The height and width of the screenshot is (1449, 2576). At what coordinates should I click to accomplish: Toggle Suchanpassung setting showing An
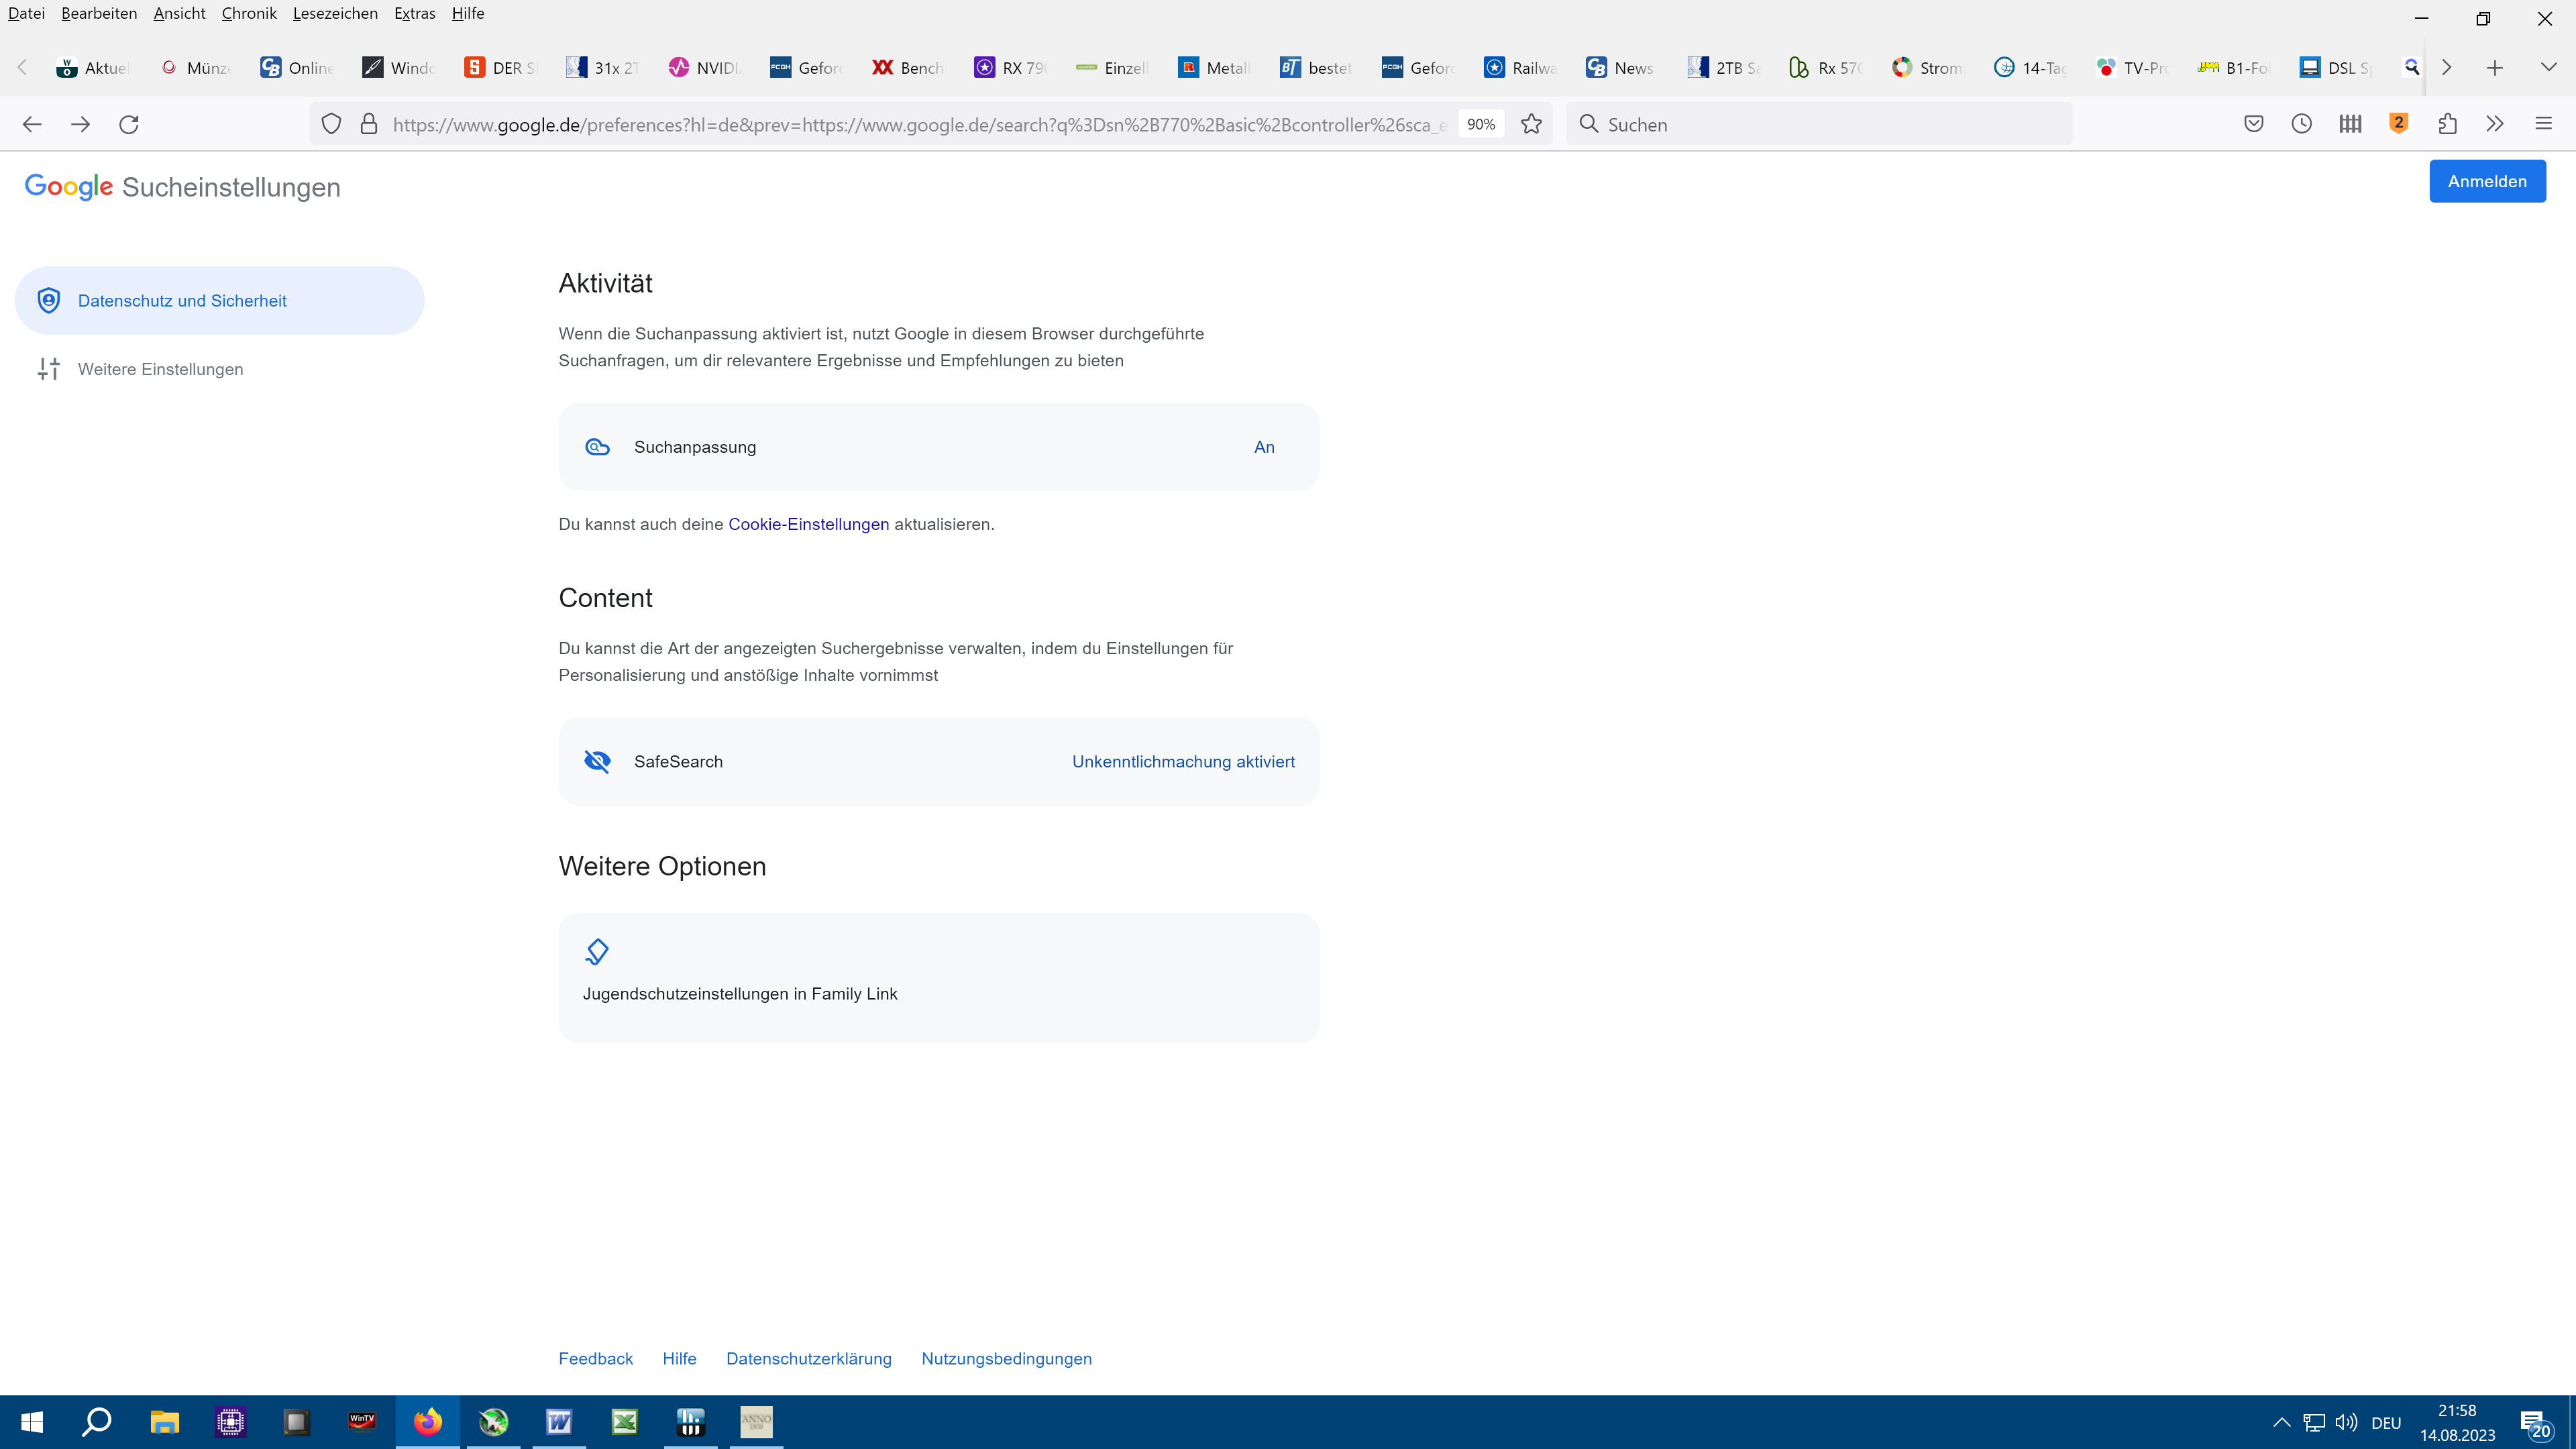(x=1263, y=447)
